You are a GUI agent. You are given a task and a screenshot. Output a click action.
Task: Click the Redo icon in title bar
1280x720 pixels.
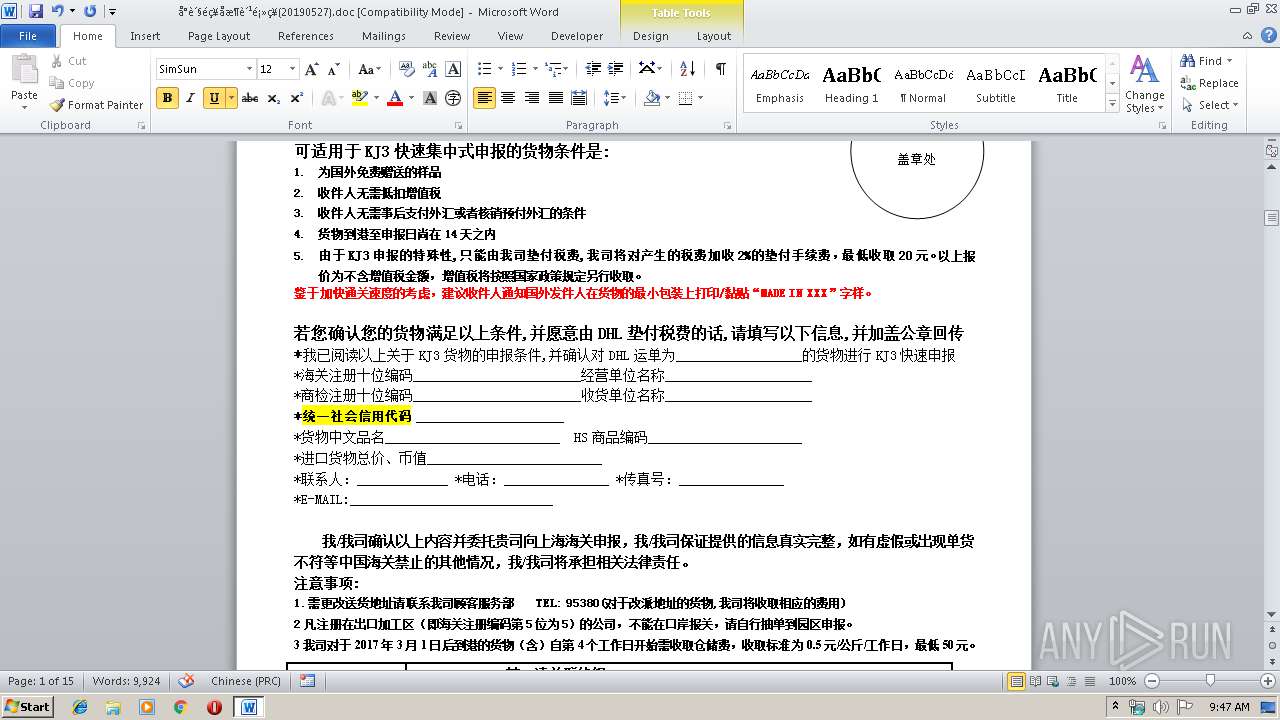click(x=90, y=11)
